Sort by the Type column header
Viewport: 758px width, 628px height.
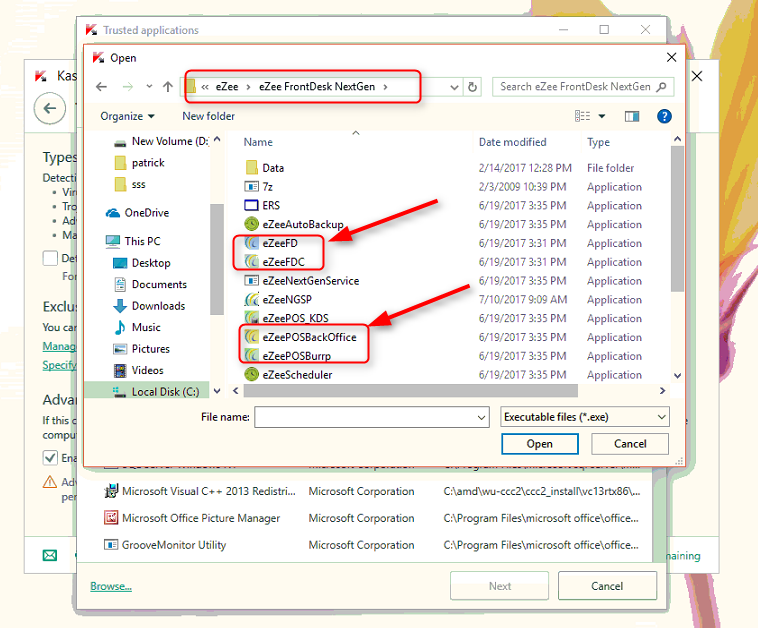[598, 142]
